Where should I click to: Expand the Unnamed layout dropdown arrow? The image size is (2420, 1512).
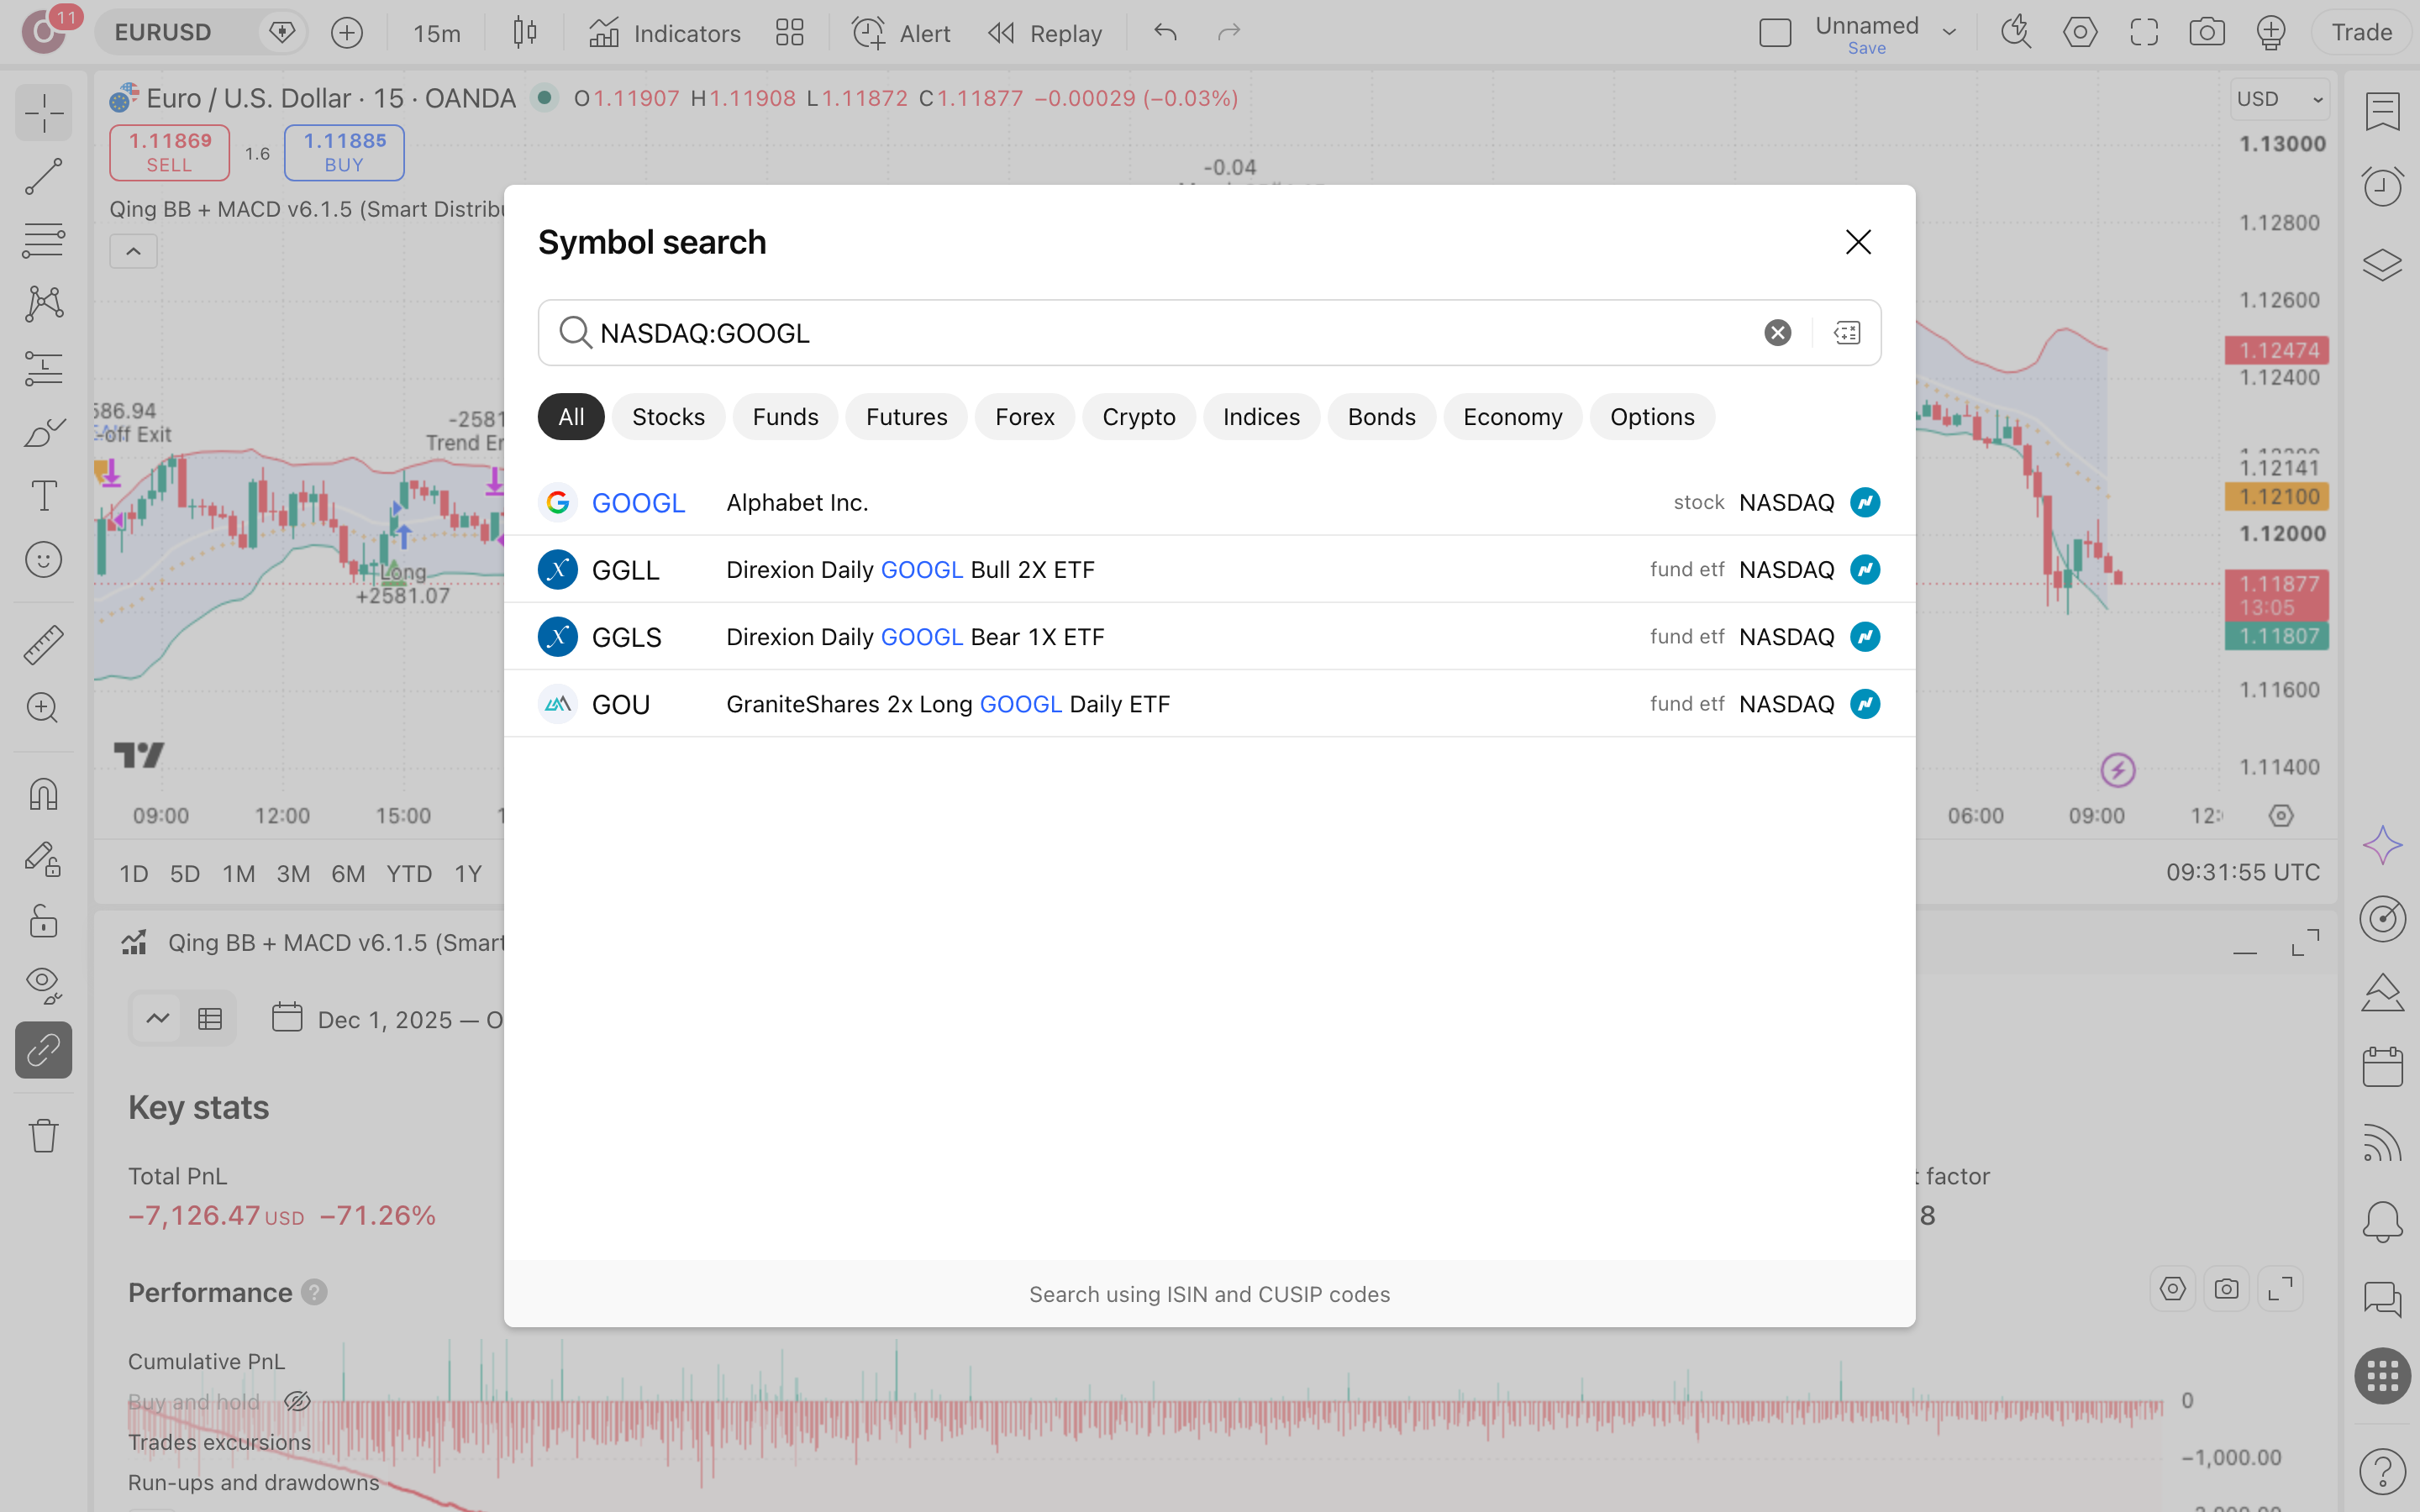tap(1949, 33)
